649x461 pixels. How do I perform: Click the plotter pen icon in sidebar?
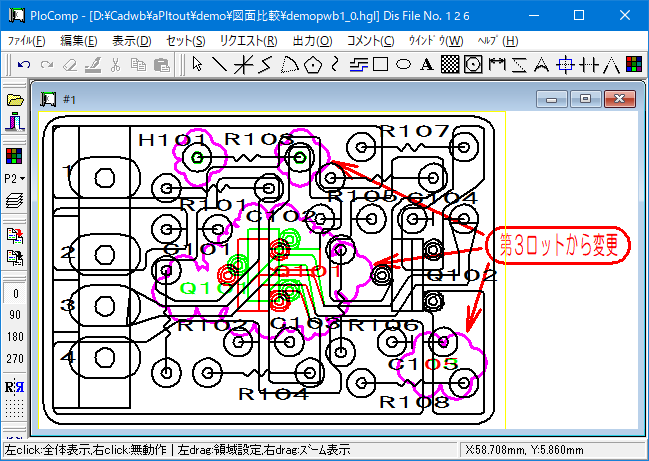(x=15, y=122)
